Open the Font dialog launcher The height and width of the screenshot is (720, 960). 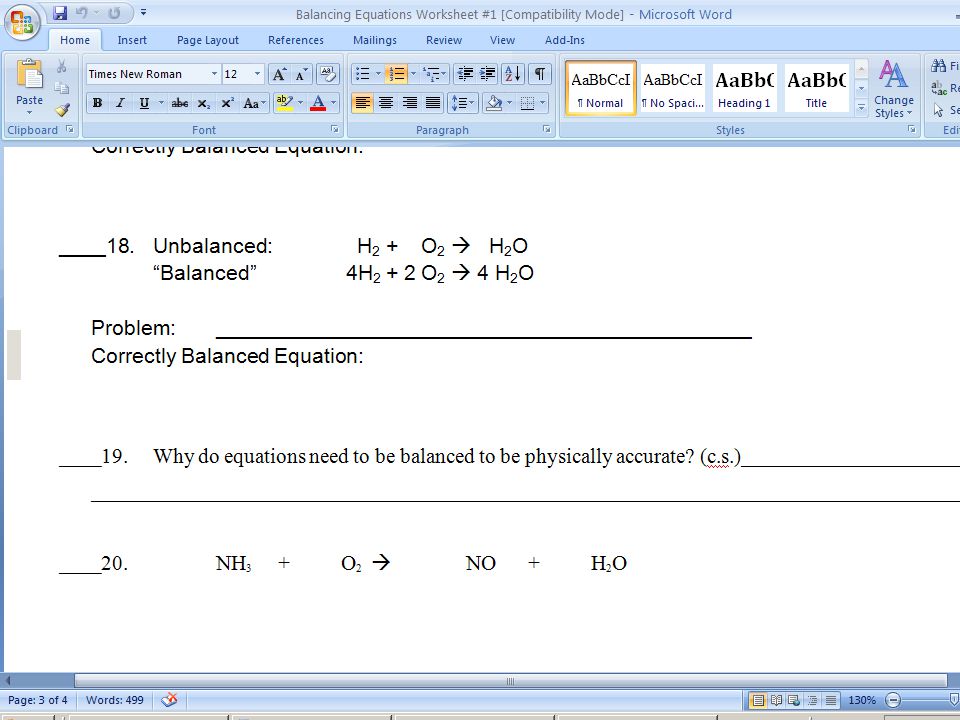pyautogui.click(x=335, y=129)
